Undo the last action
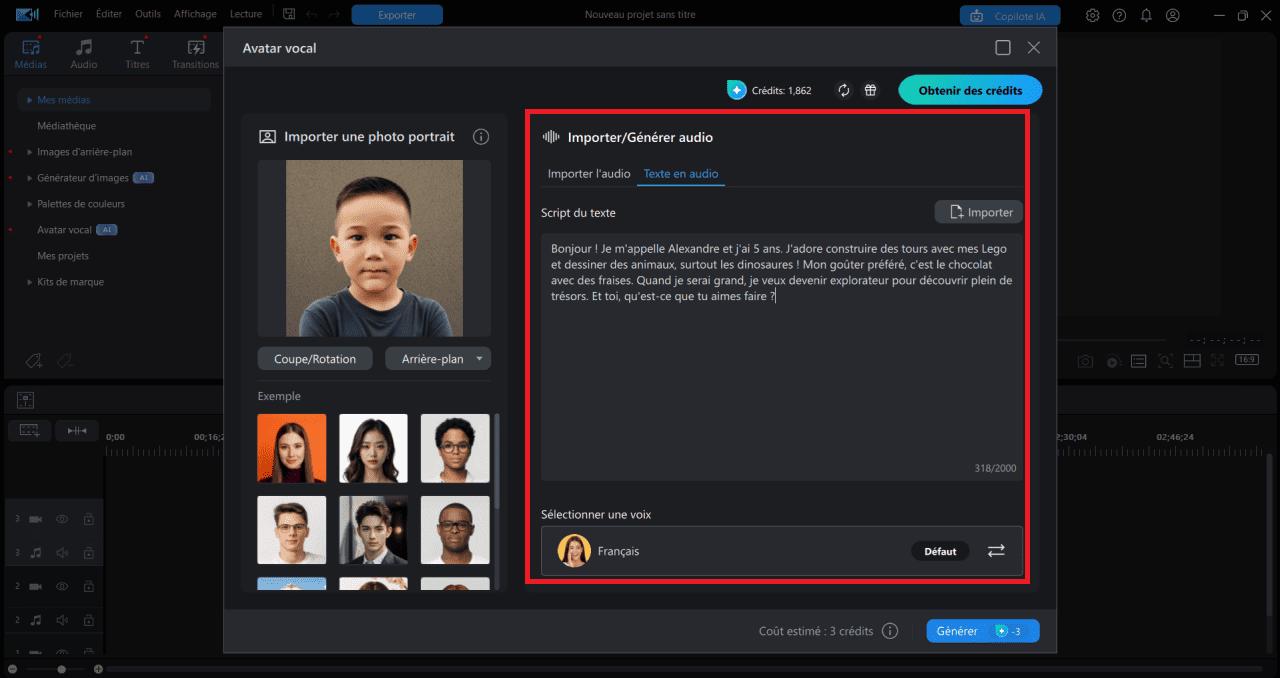1280x678 pixels. pos(311,14)
